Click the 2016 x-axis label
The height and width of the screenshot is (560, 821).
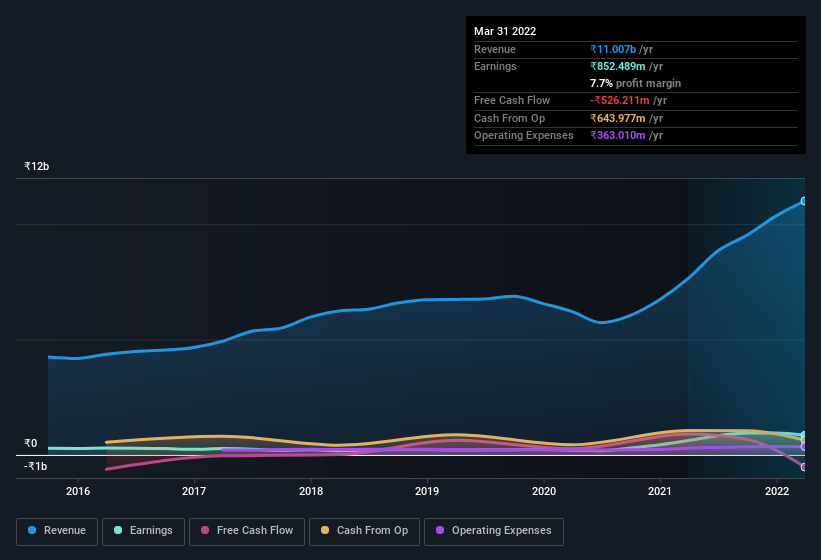click(78, 491)
